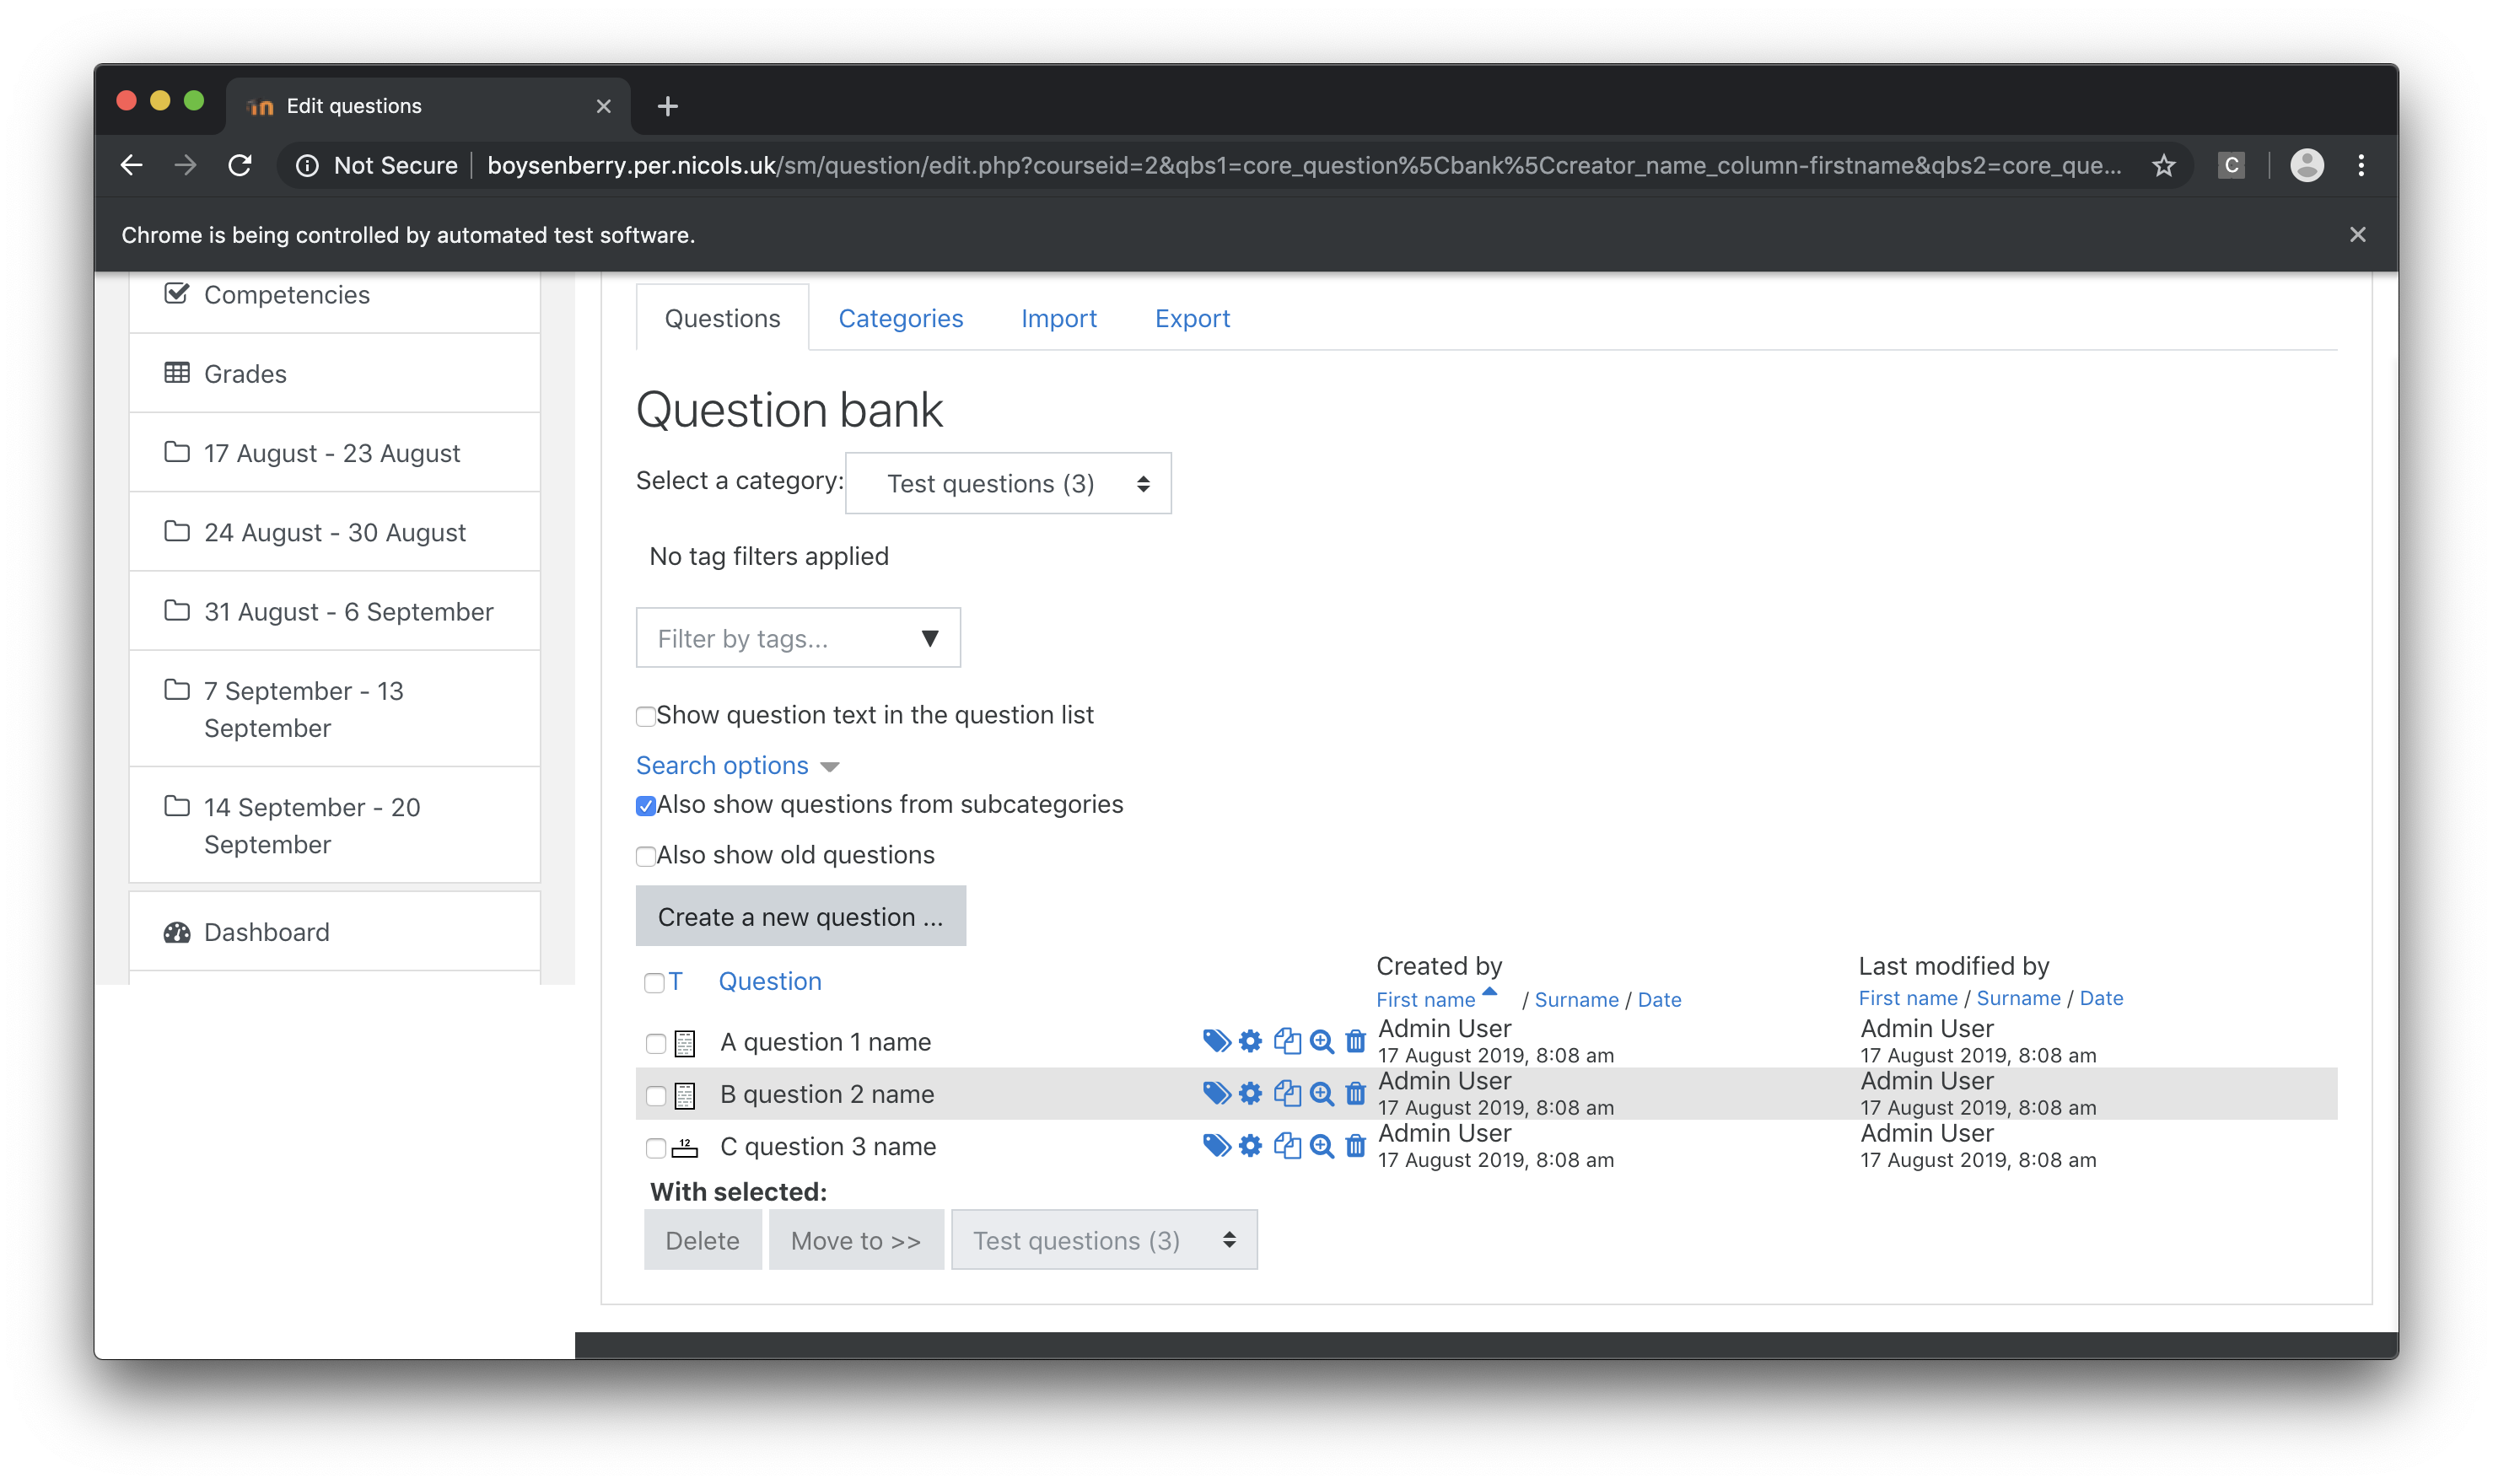Open Chrome three-dot menu
This screenshot has width=2493, height=1484.
click(x=2360, y=165)
